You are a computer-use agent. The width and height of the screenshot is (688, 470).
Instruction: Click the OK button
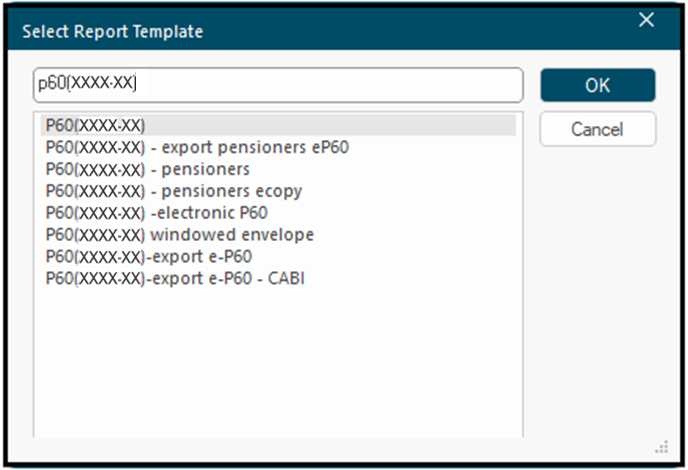point(598,85)
